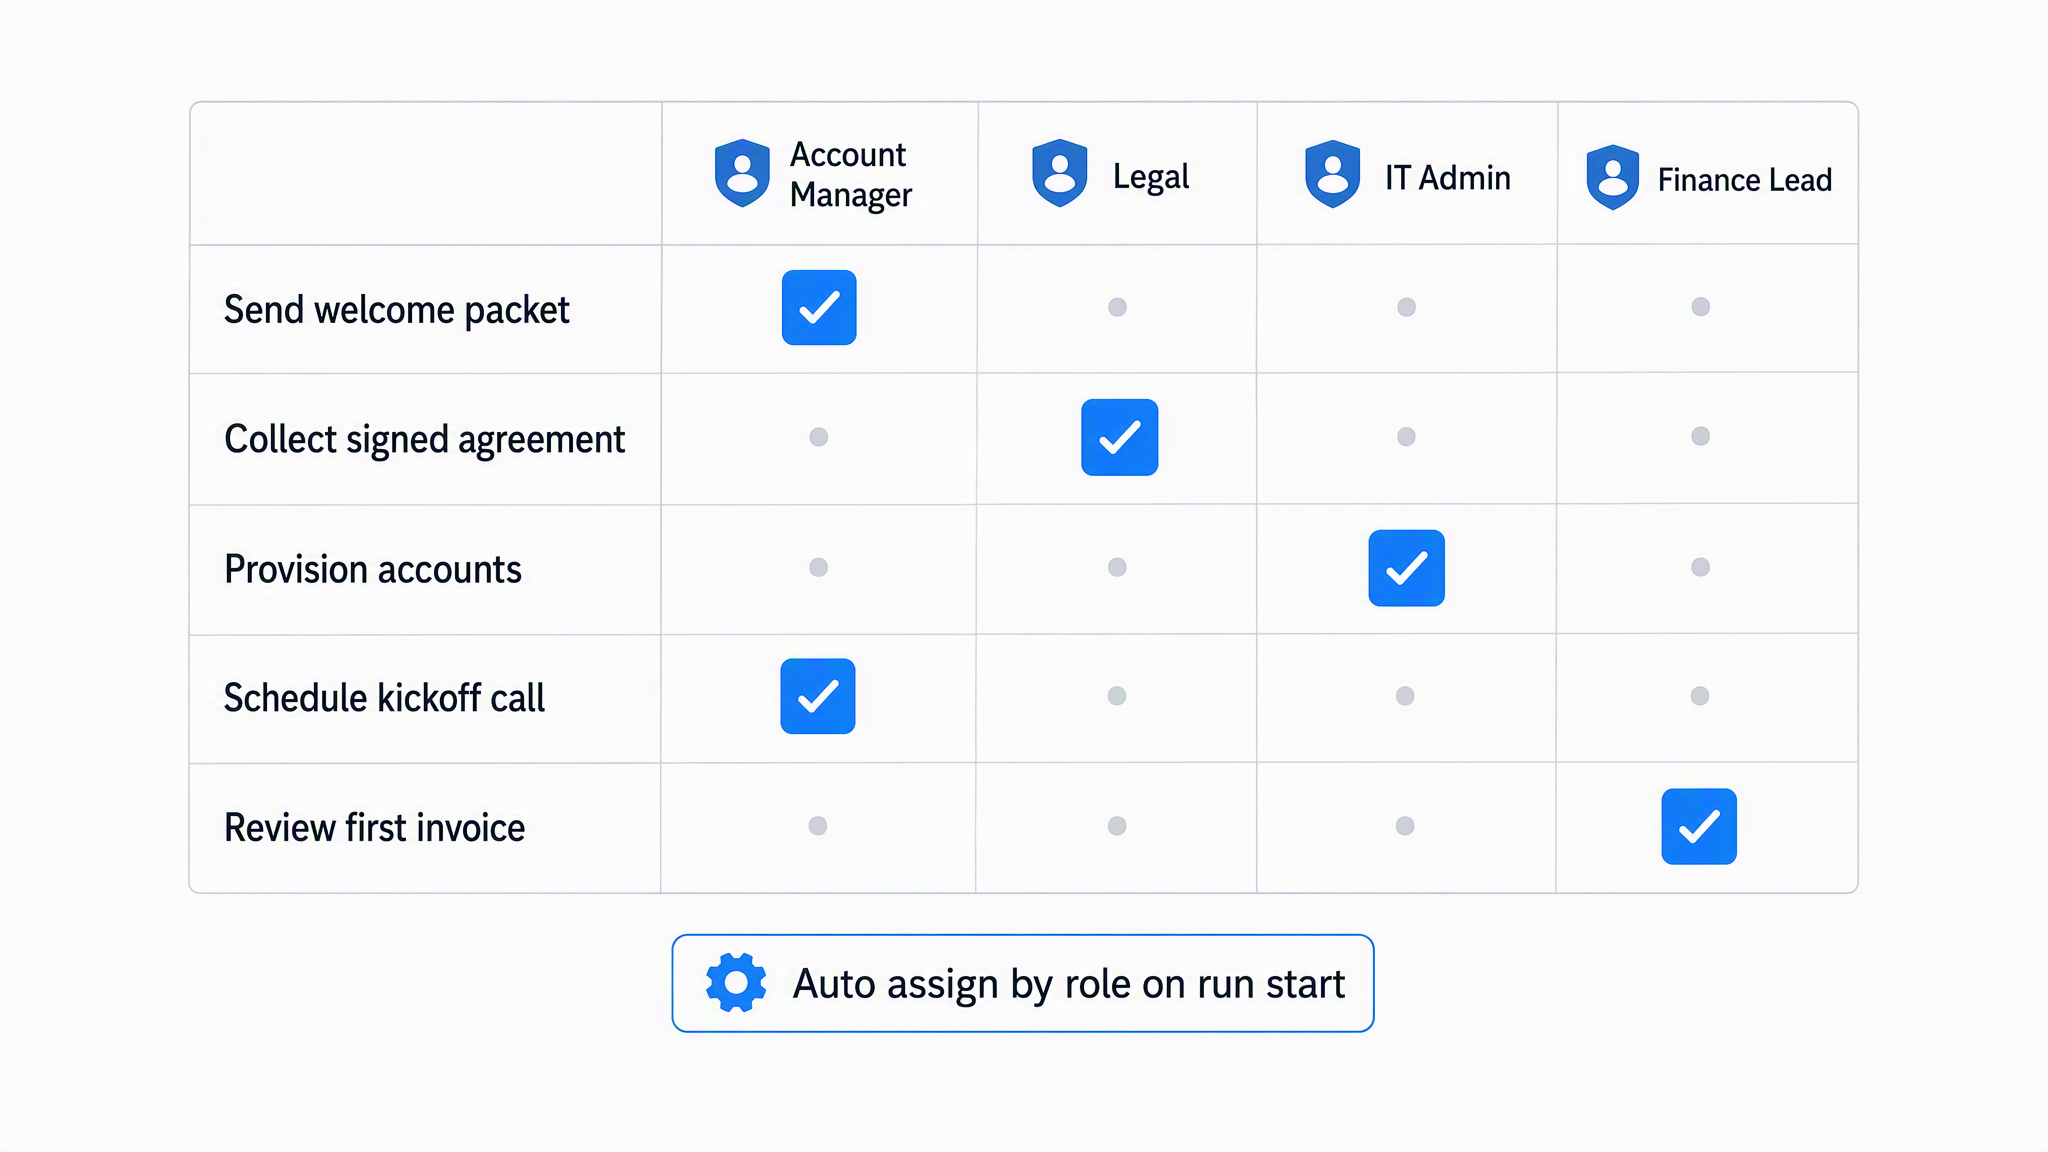Click the Legal role shield icon
Viewport: 2048px width, 1152px height.
click(x=1059, y=174)
